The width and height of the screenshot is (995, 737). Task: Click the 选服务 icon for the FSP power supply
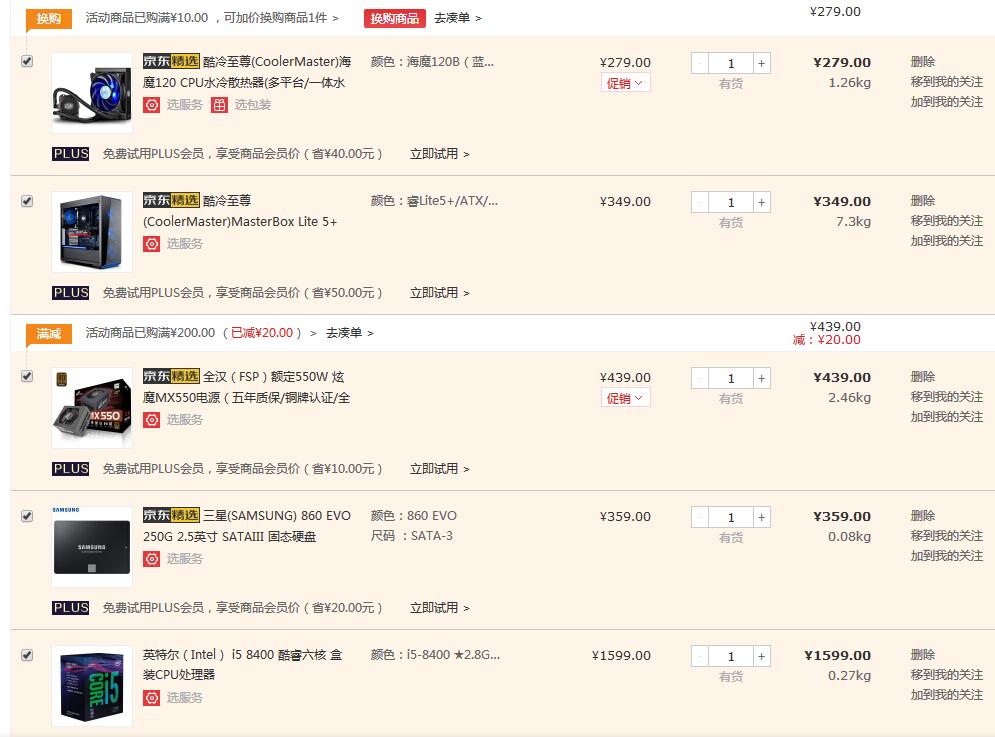pos(151,420)
